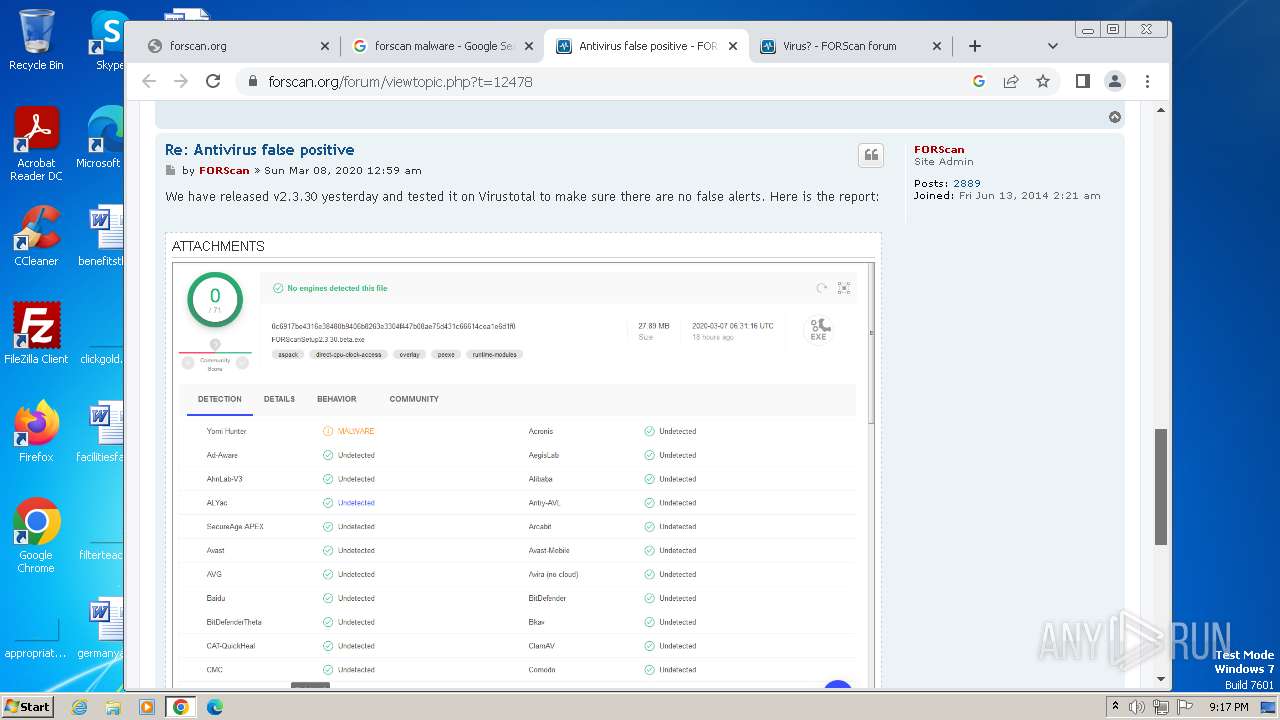The image size is (1280, 720).
Task: Click the Google icon in address bar
Action: tap(979, 81)
